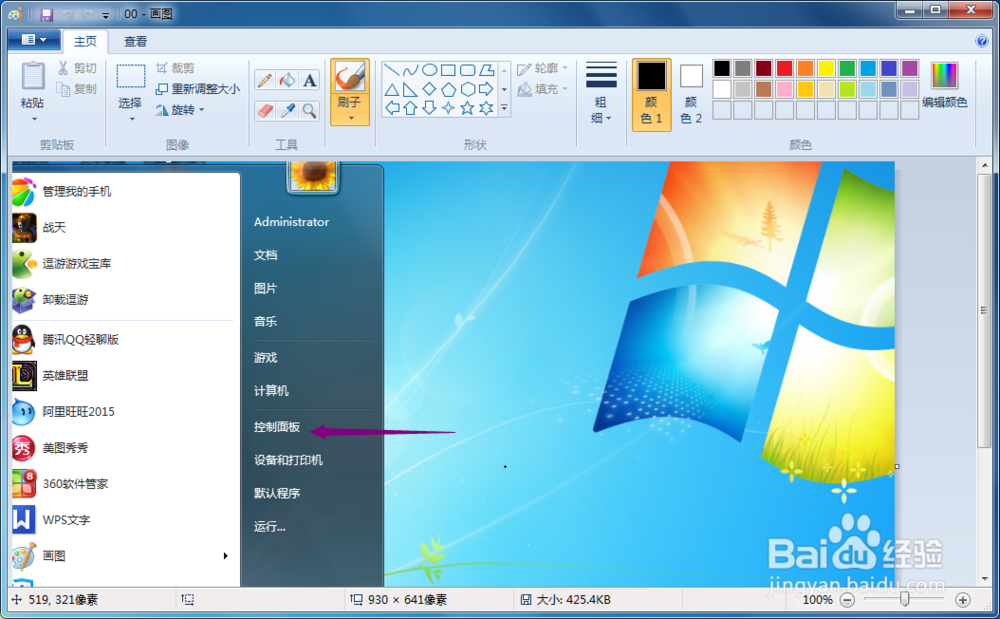Choose the curve shape
1000x619 pixels.
[411, 70]
